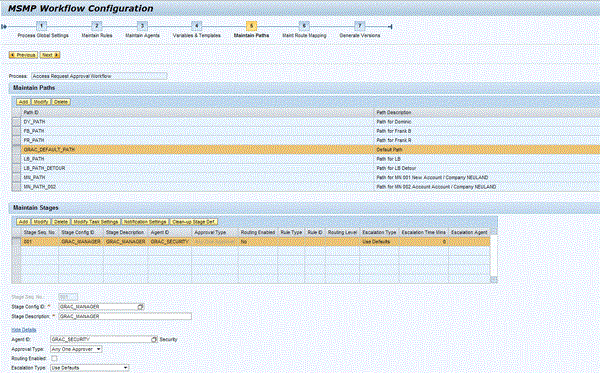Click the Path Description column header

point(486,112)
